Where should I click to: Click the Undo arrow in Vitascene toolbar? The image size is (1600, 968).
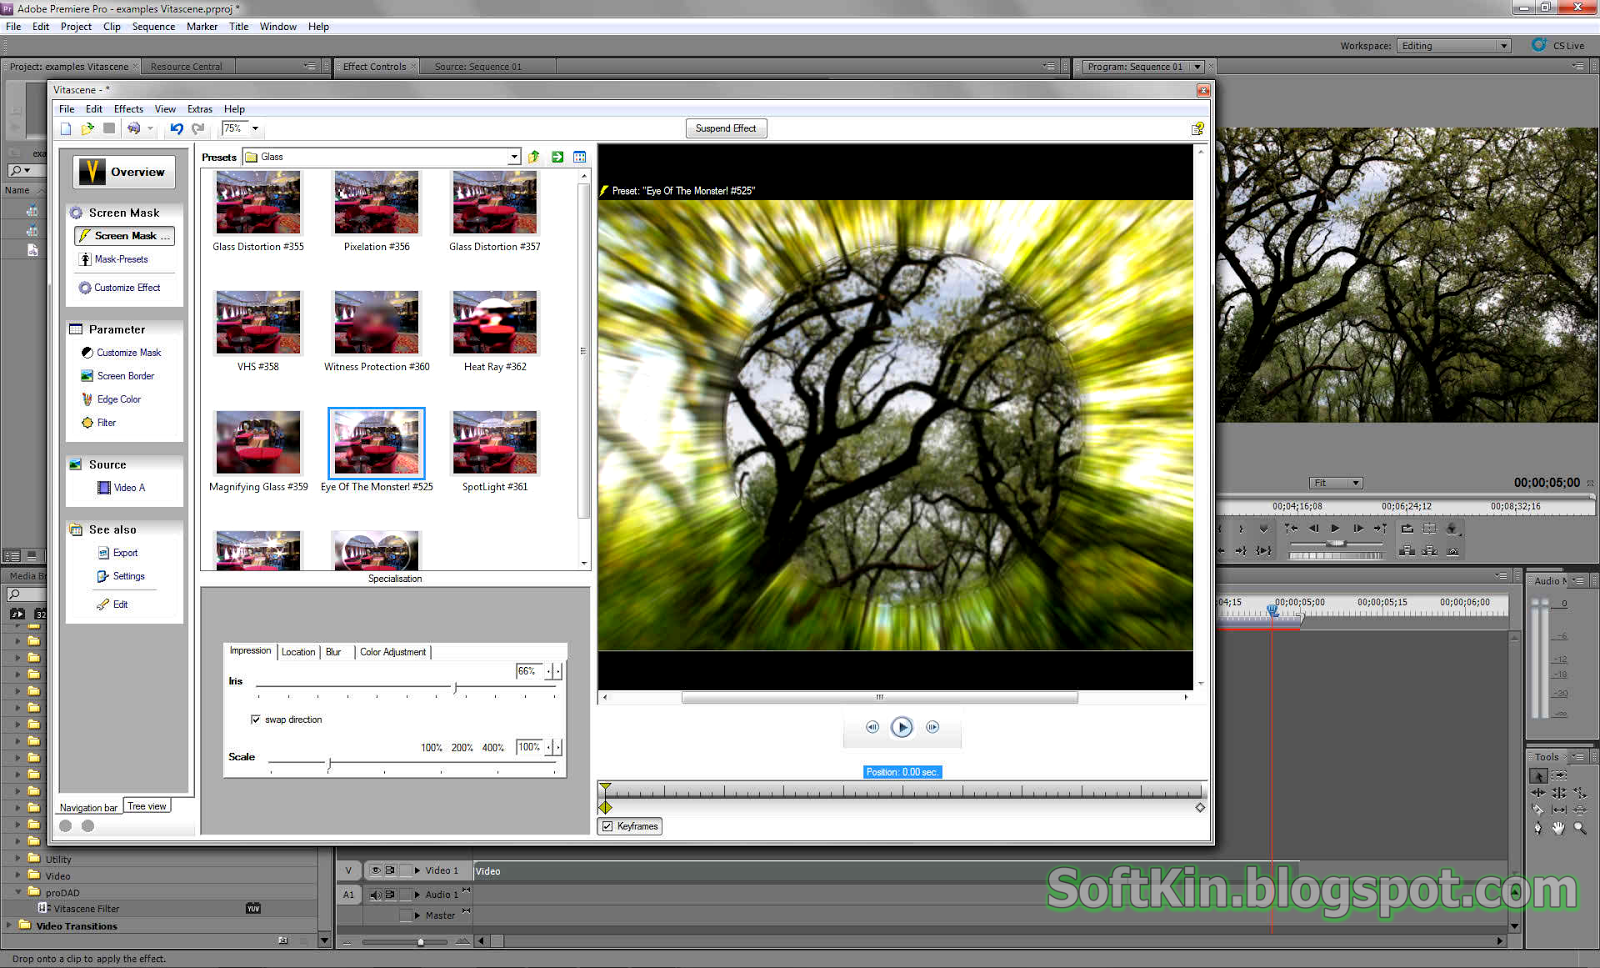pos(176,128)
